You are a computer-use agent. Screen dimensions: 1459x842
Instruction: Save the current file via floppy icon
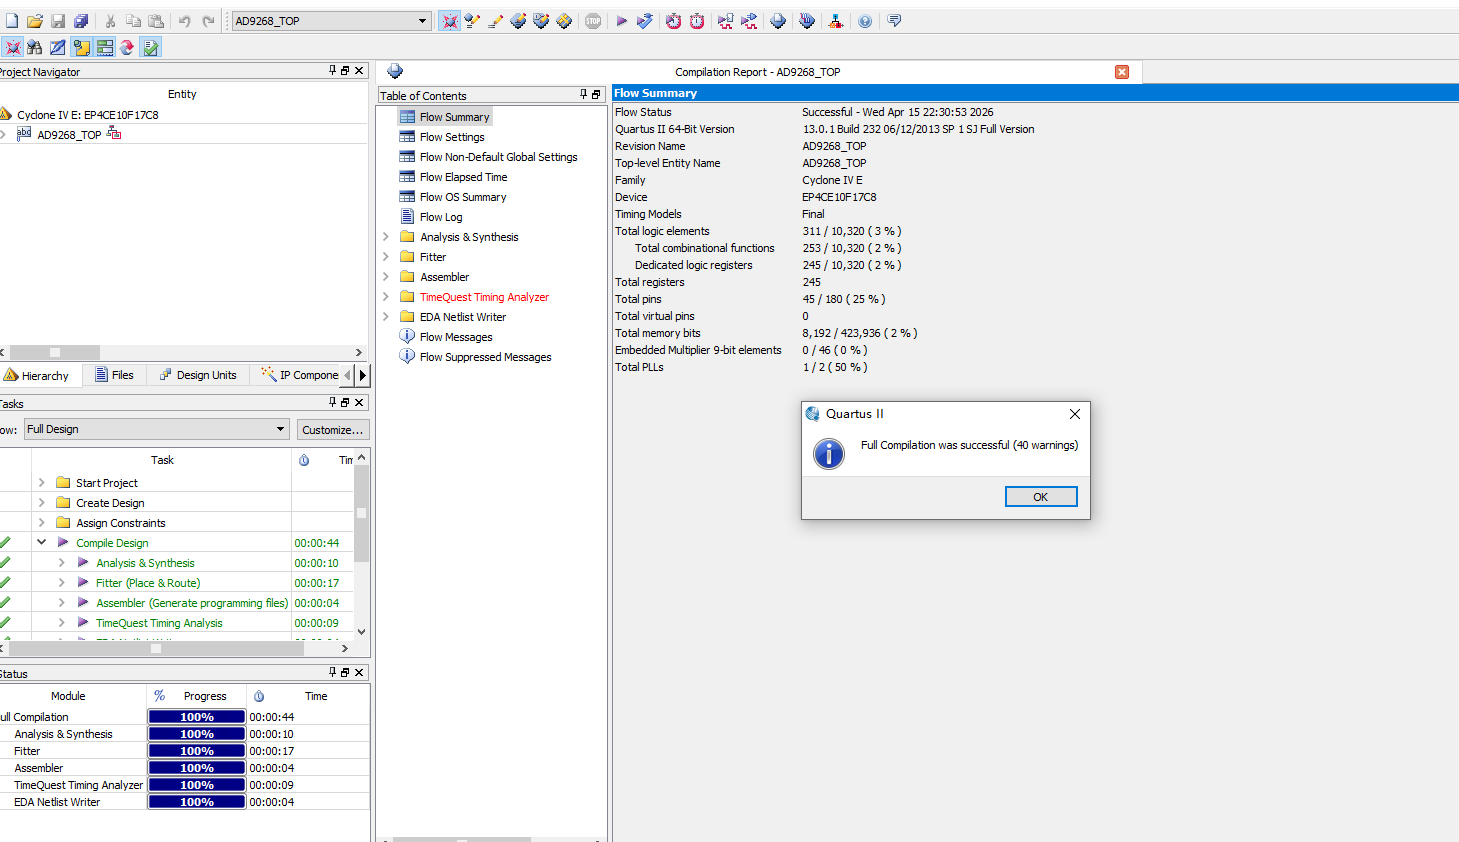point(58,21)
